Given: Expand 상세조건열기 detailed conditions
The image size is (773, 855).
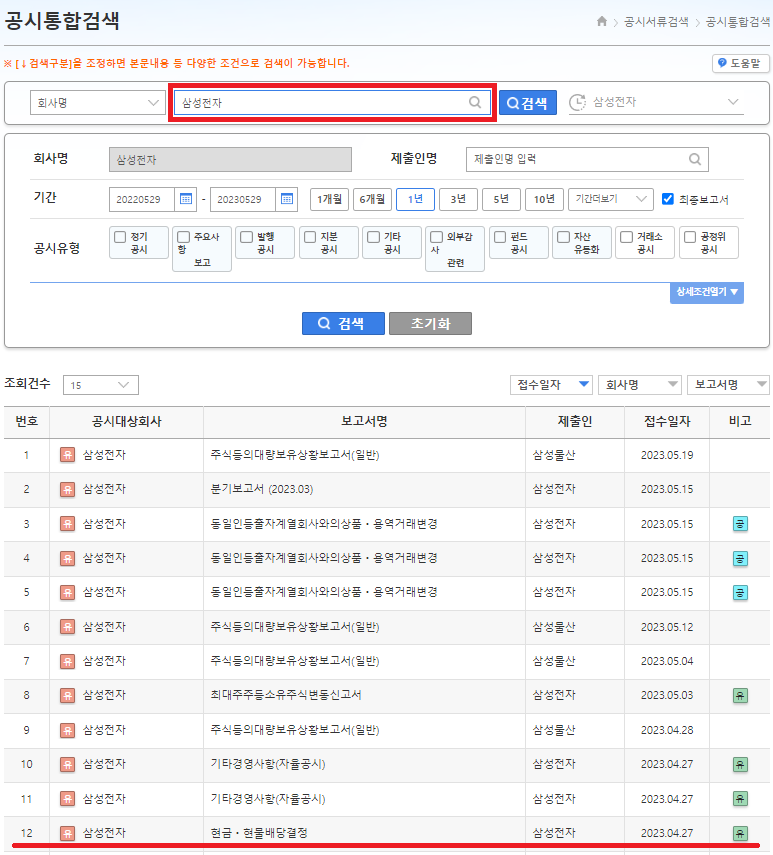Looking at the screenshot, I should click(706, 292).
